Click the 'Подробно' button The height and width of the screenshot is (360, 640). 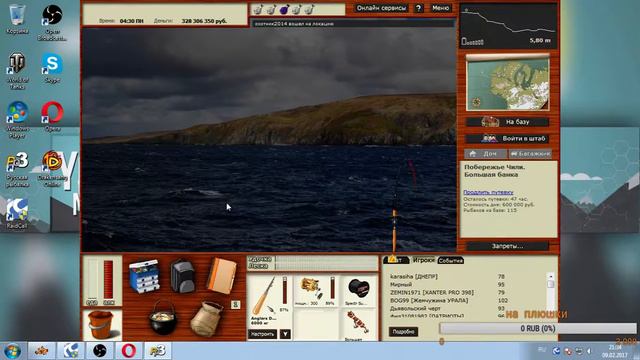403,331
